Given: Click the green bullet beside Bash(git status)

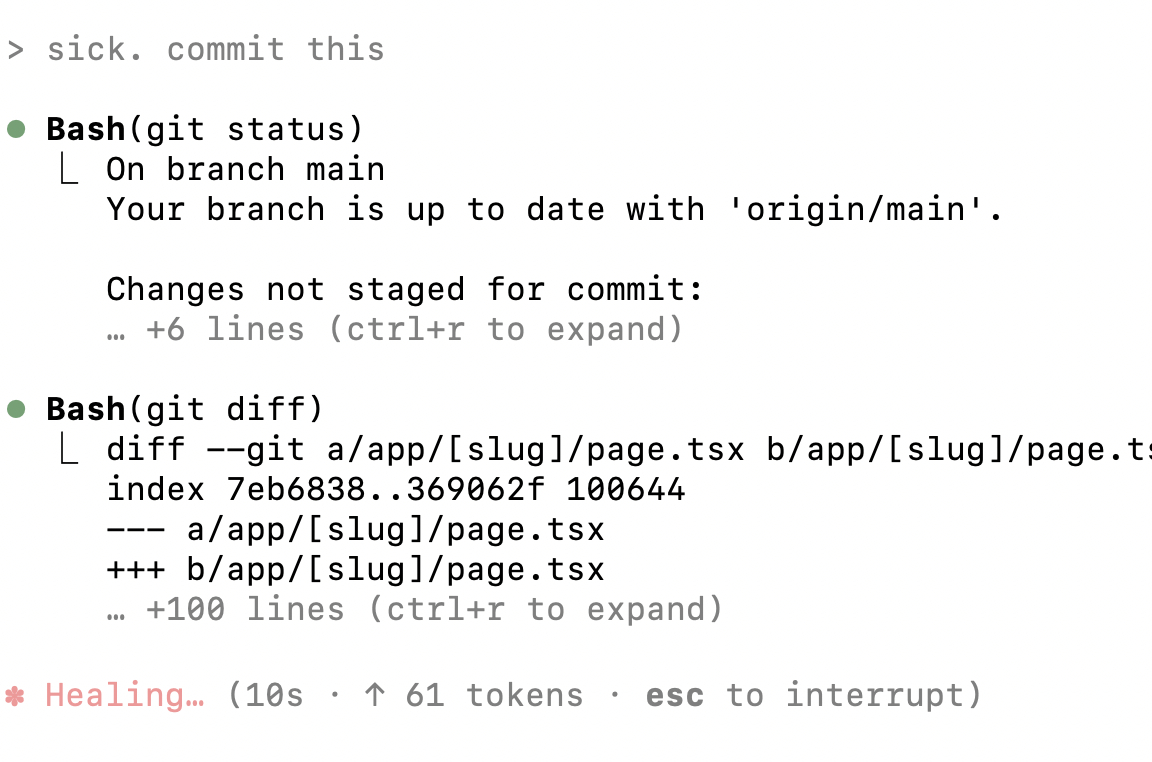Looking at the screenshot, I should click(x=16, y=129).
